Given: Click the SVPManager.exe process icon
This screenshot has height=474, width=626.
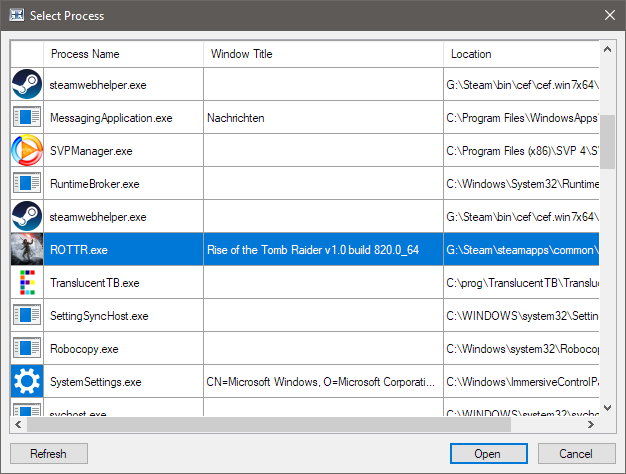Looking at the screenshot, I should (x=27, y=150).
